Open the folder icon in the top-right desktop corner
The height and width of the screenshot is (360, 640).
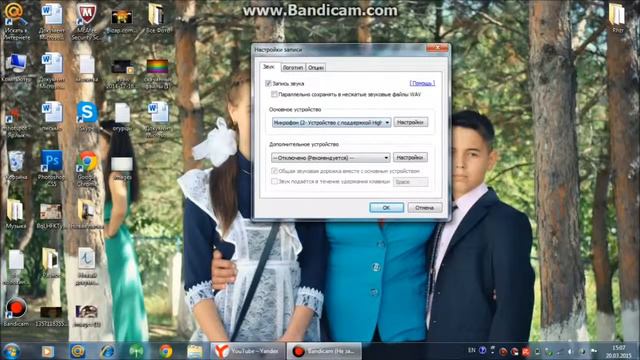point(617,17)
